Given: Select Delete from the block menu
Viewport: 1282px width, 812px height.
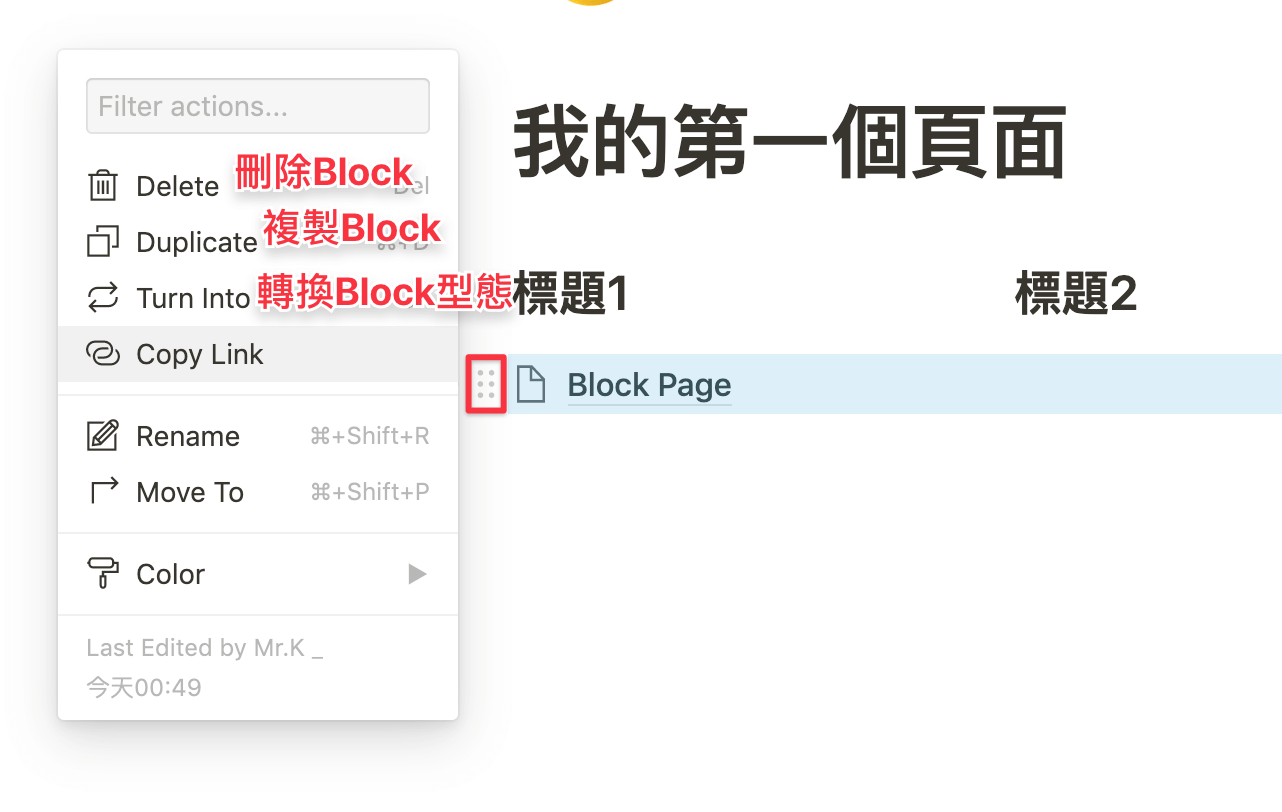Looking at the screenshot, I should pos(177,187).
